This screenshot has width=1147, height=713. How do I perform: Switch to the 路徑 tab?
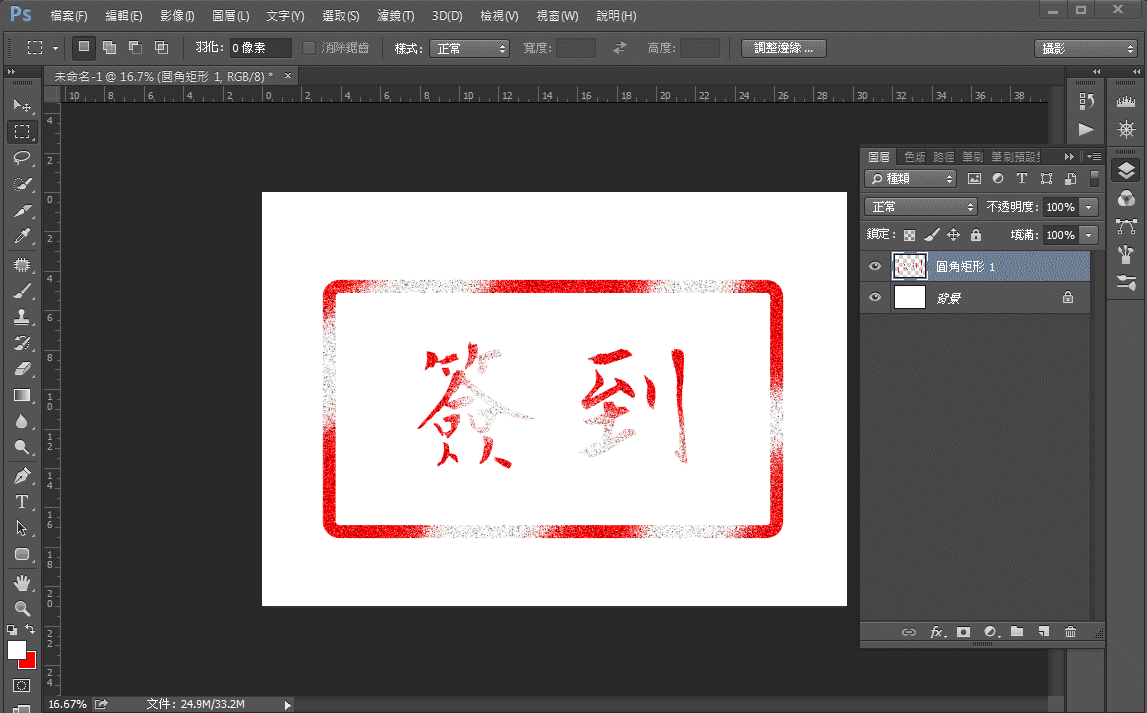point(944,156)
